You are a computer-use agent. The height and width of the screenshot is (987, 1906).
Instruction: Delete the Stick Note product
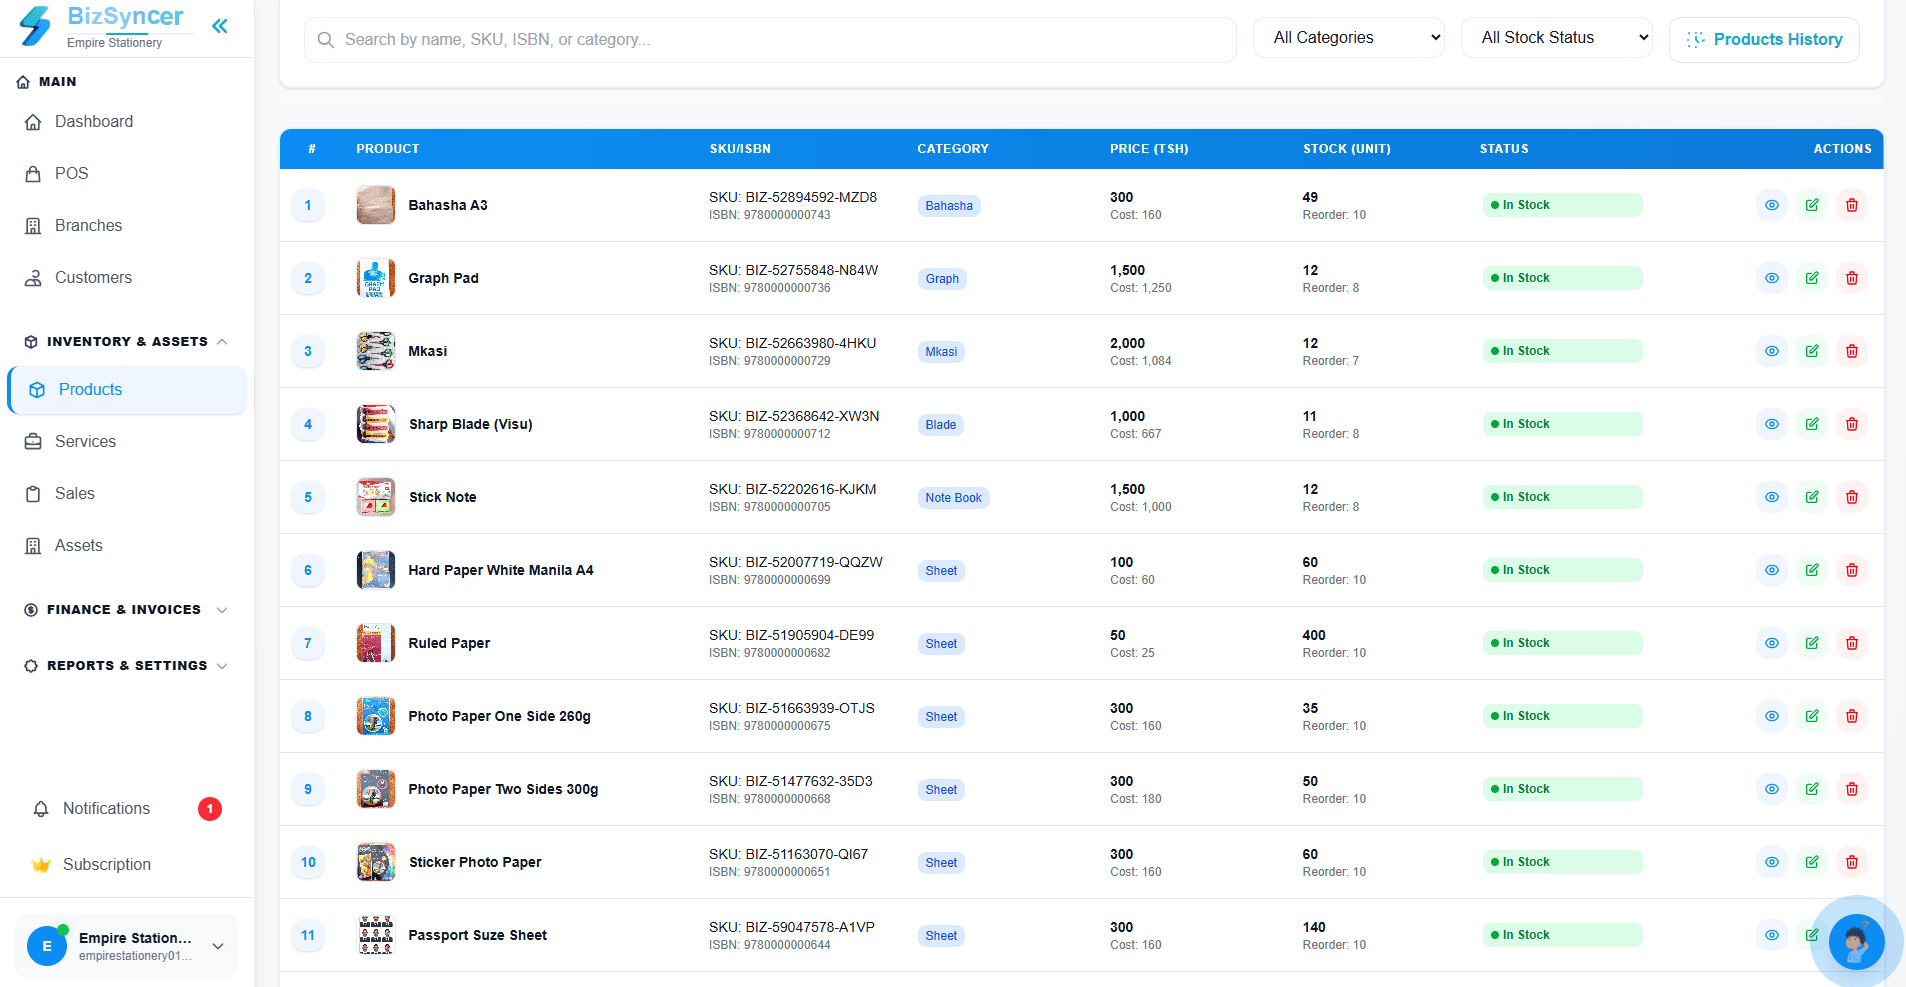tap(1851, 497)
